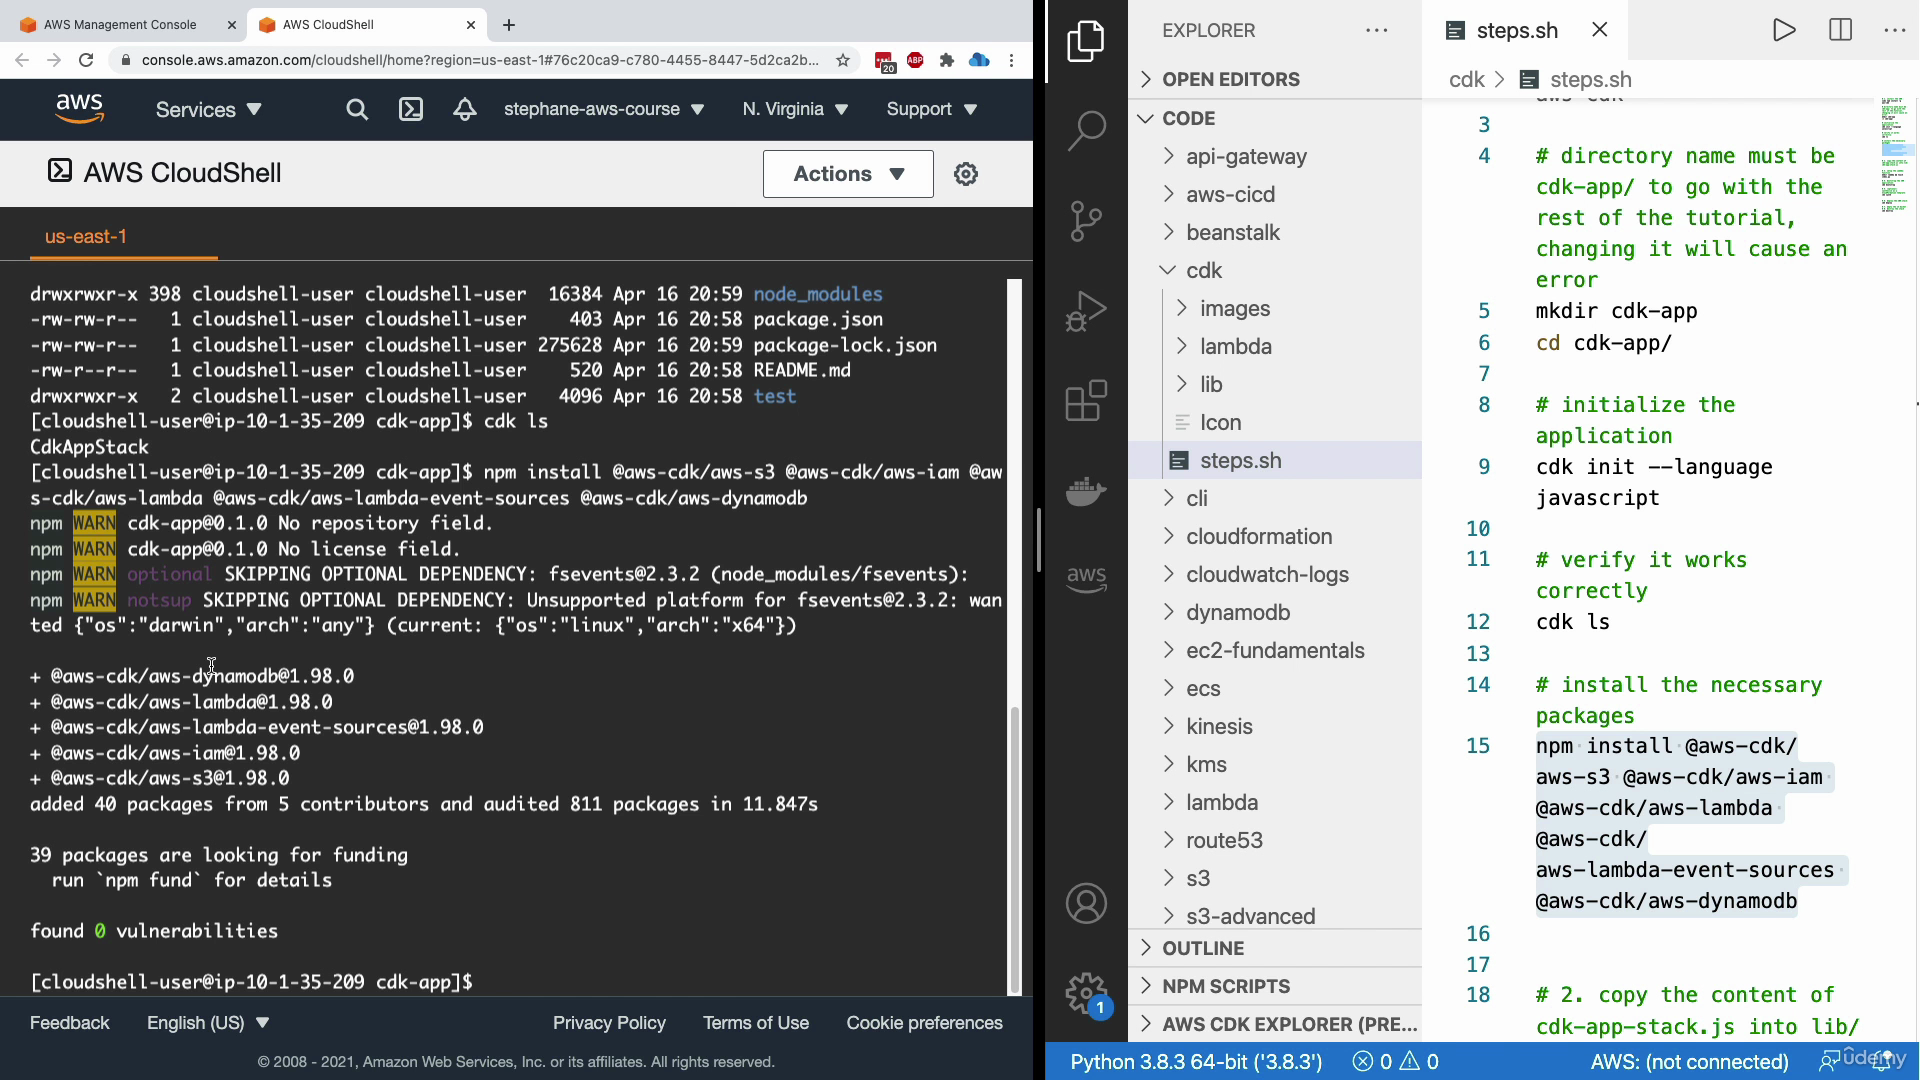Open N. Virginia region selector

tap(795, 109)
